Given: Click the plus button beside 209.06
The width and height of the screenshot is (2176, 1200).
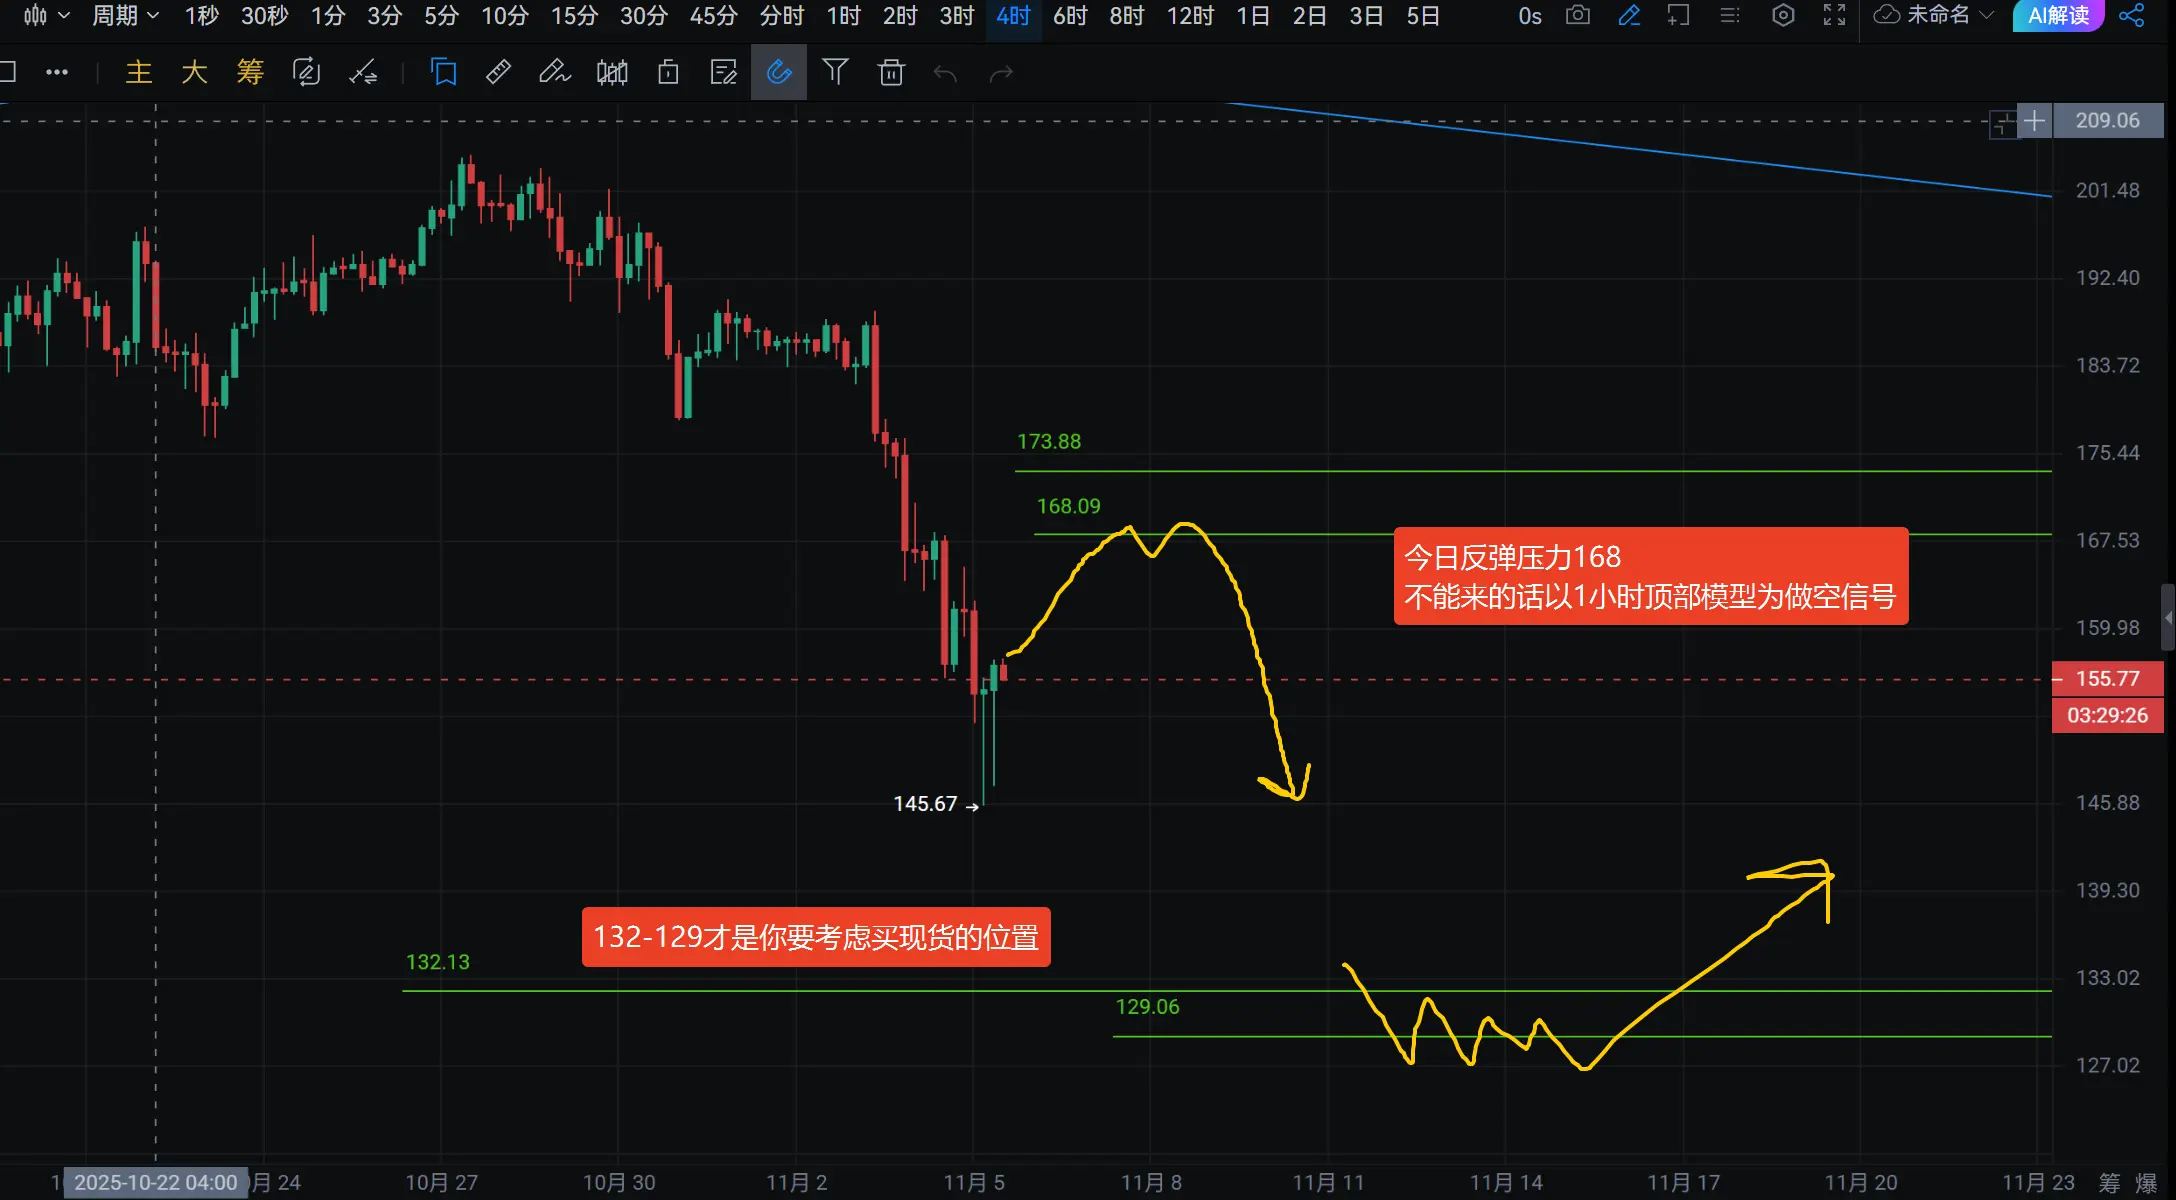Looking at the screenshot, I should click(x=2034, y=121).
